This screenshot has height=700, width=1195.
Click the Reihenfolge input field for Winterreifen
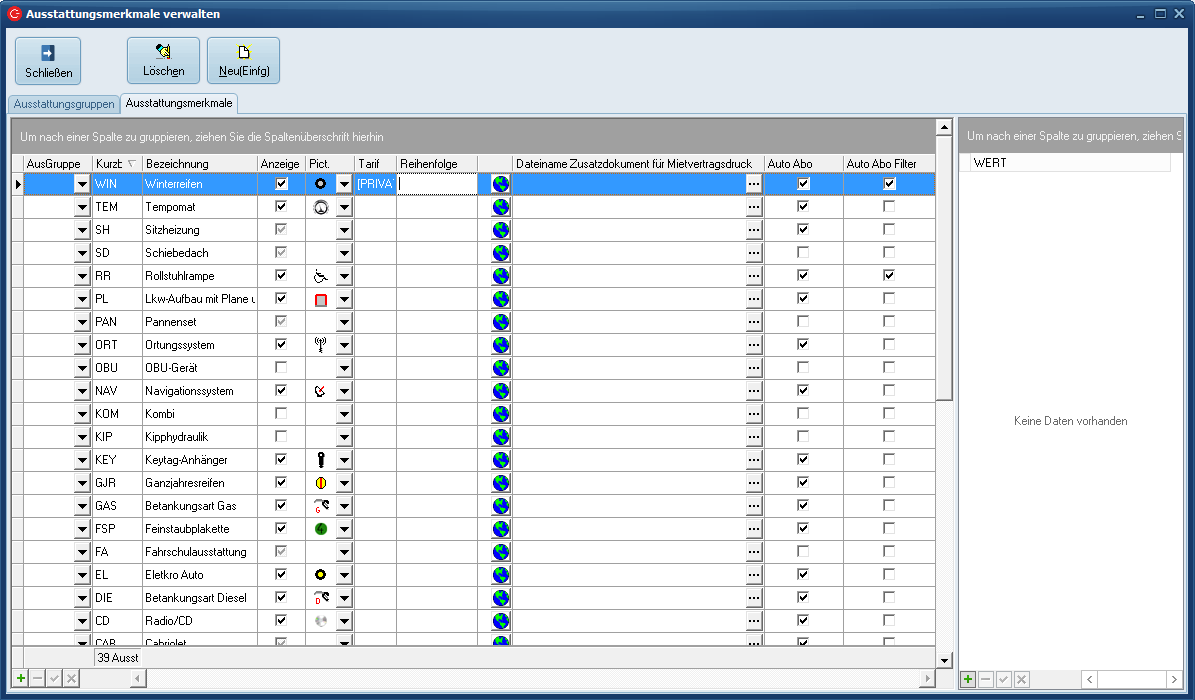(436, 184)
